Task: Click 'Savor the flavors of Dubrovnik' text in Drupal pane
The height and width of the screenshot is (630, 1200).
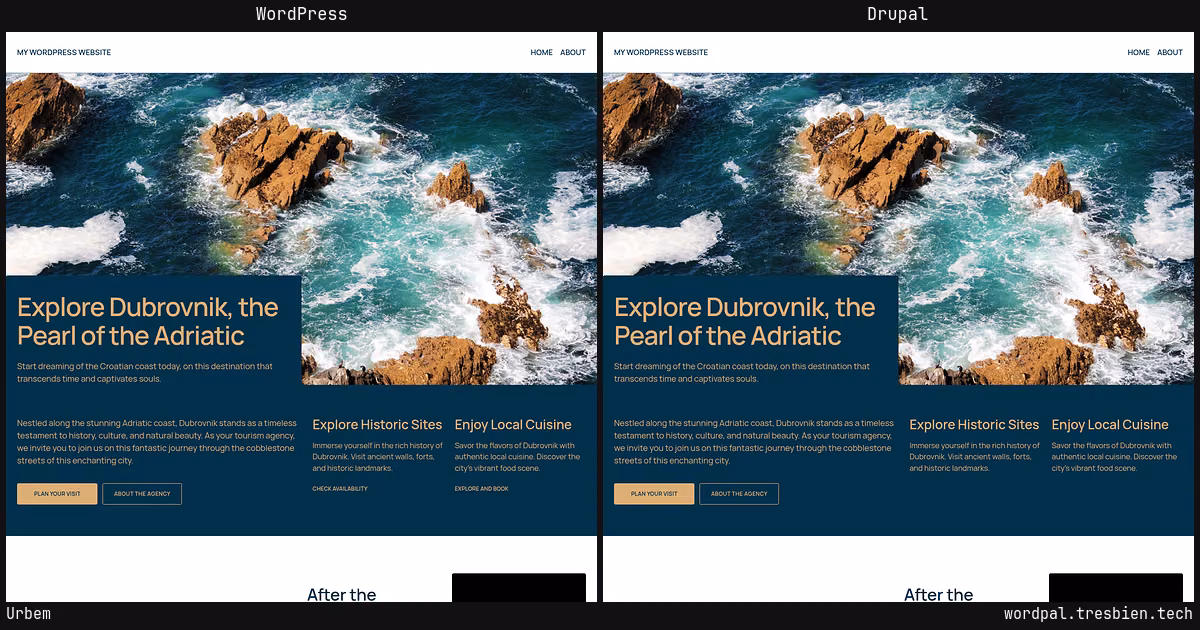Action: 1114,457
